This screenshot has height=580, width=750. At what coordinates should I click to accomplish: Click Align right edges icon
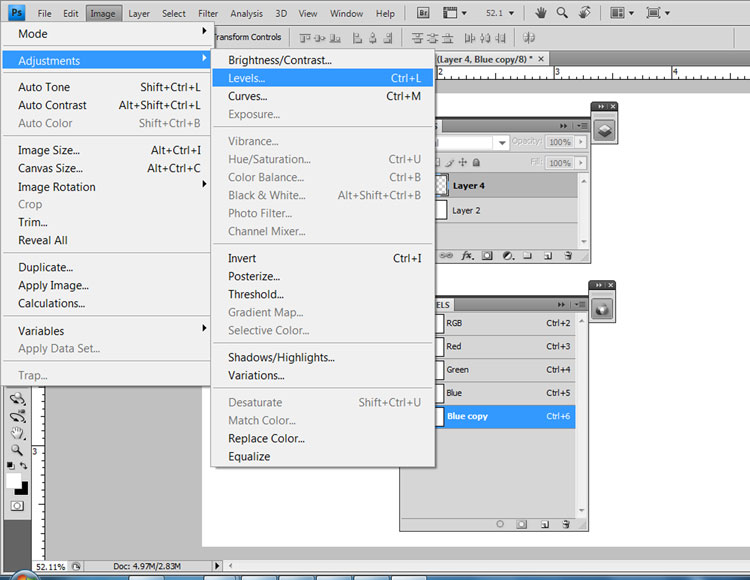(x=388, y=38)
